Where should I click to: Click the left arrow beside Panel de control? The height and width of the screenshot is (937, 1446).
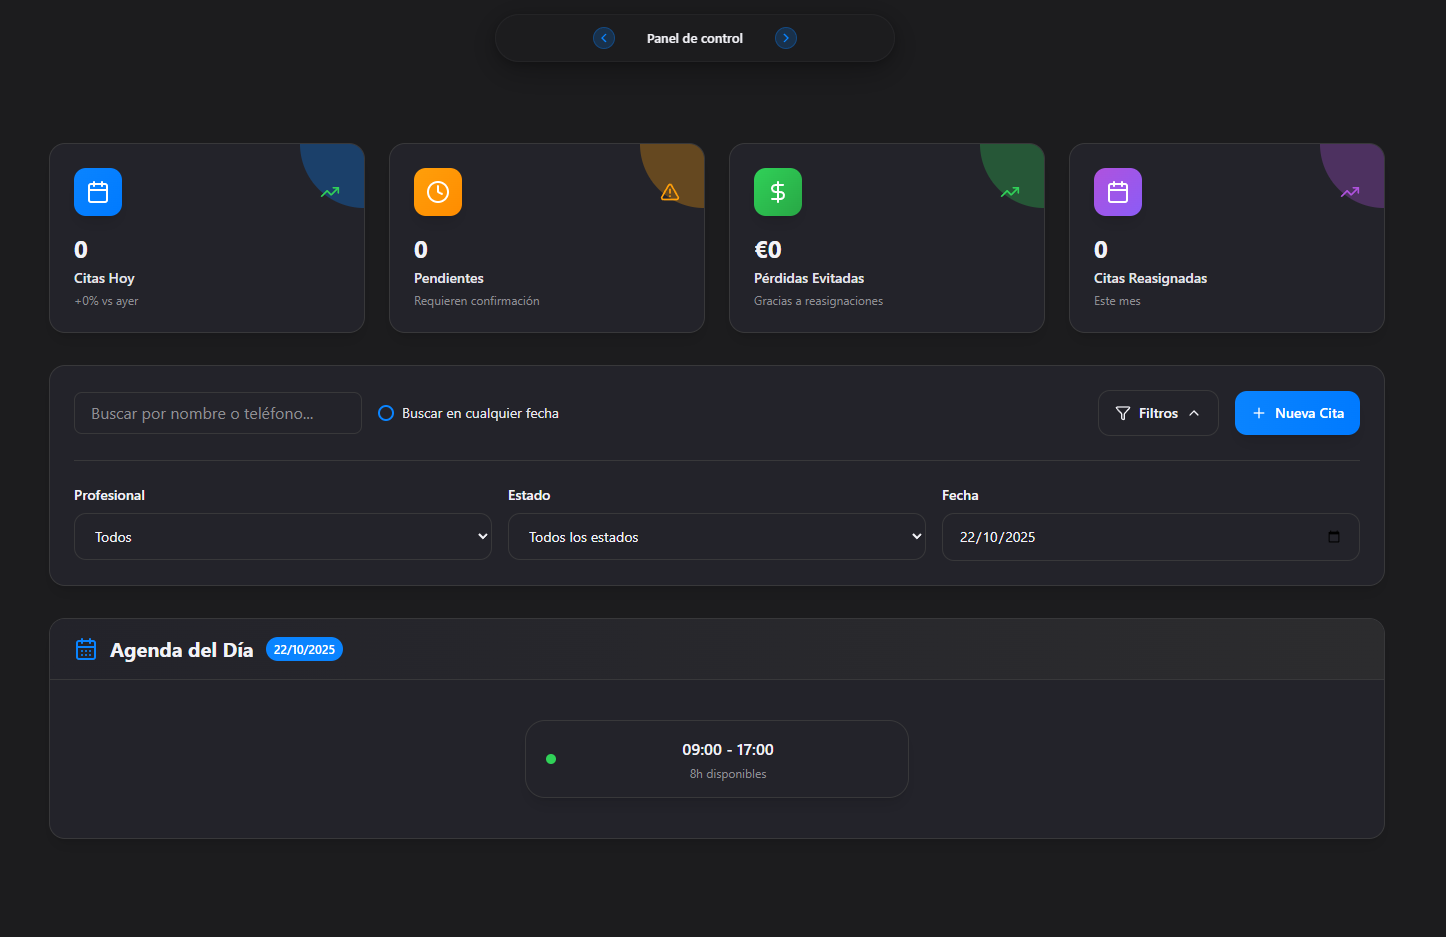pos(604,38)
